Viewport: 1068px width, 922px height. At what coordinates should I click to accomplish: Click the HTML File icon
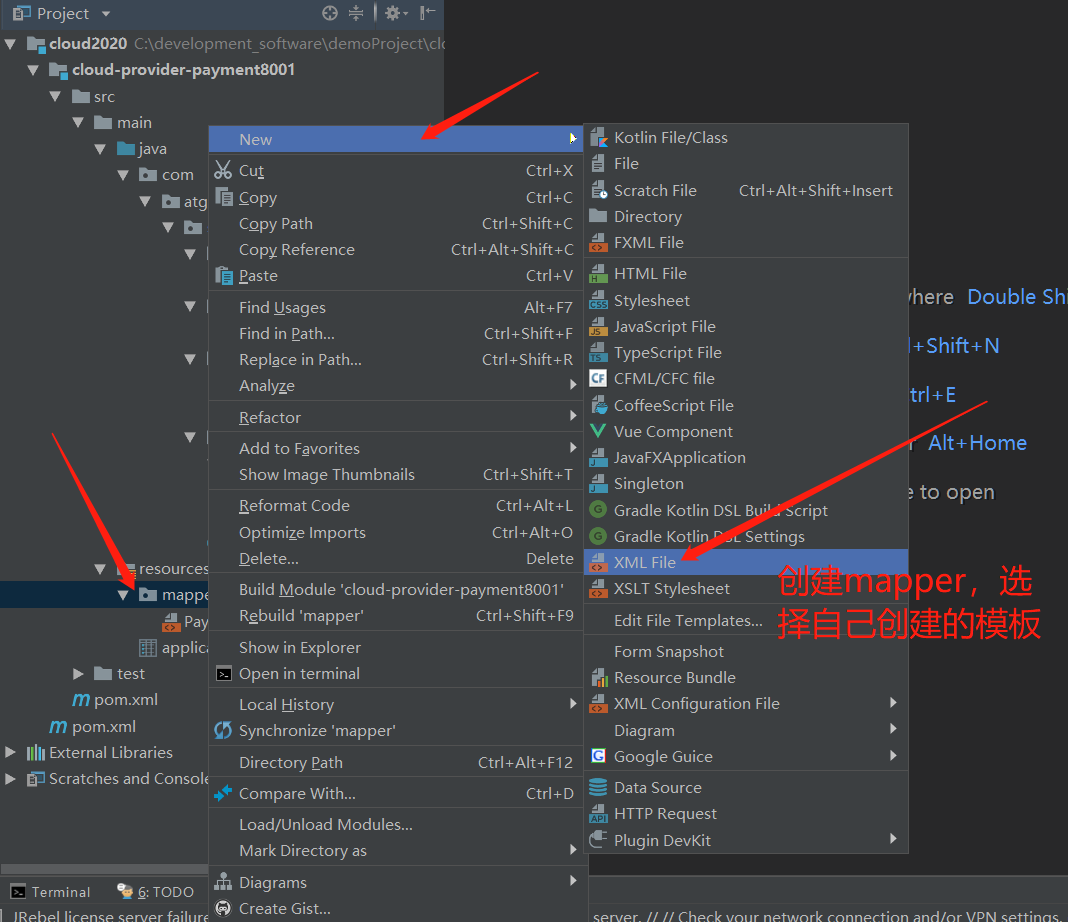click(599, 274)
